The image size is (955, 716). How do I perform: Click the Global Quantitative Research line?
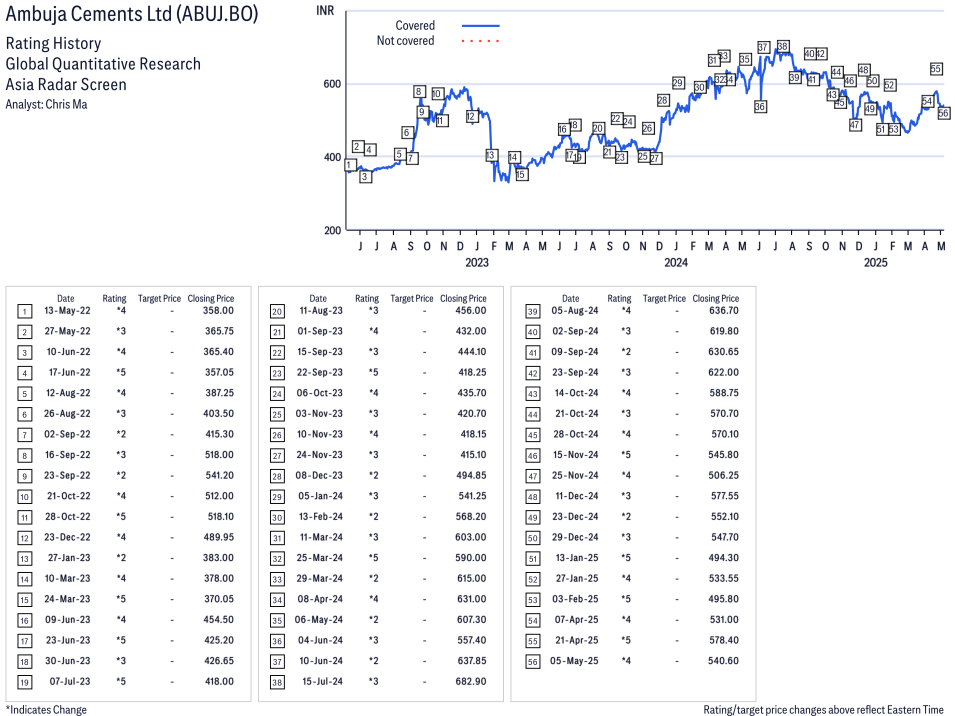point(103,64)
